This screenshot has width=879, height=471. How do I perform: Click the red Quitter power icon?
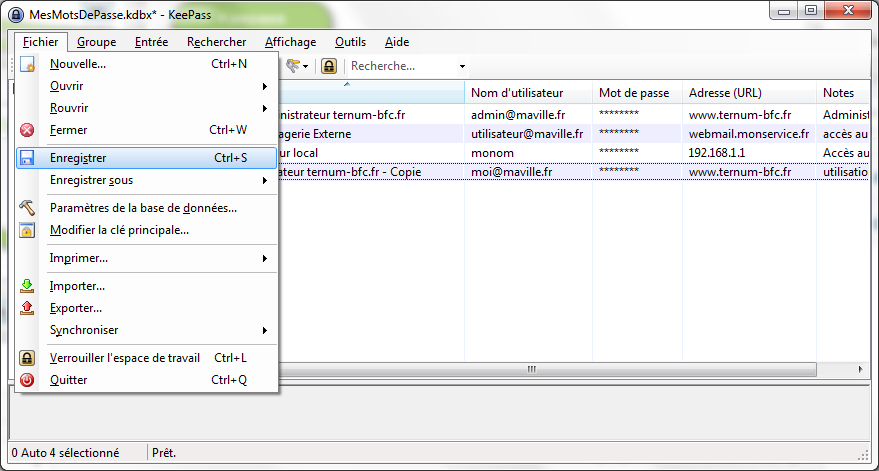pyautogui.click(x=28, y=380)
